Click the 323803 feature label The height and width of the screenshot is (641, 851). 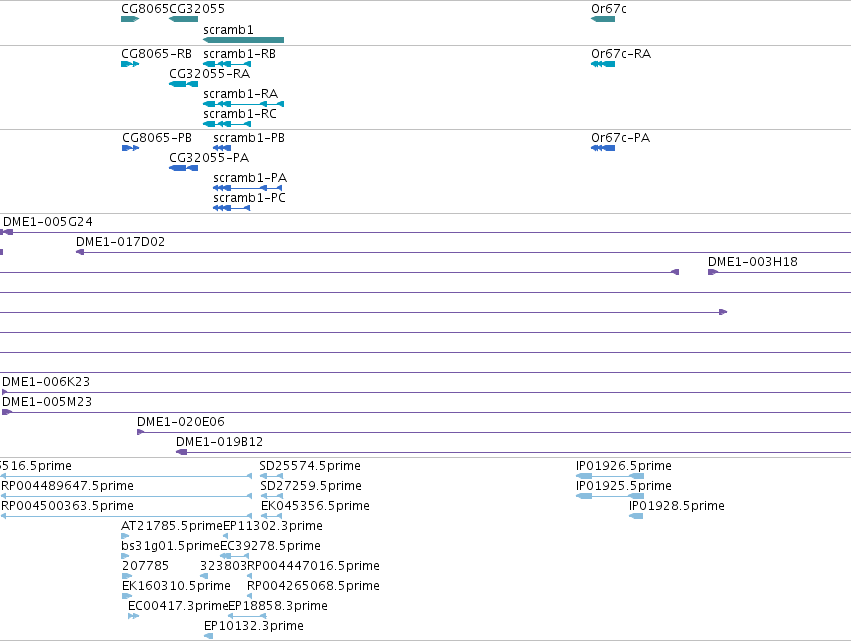(223, 567)
